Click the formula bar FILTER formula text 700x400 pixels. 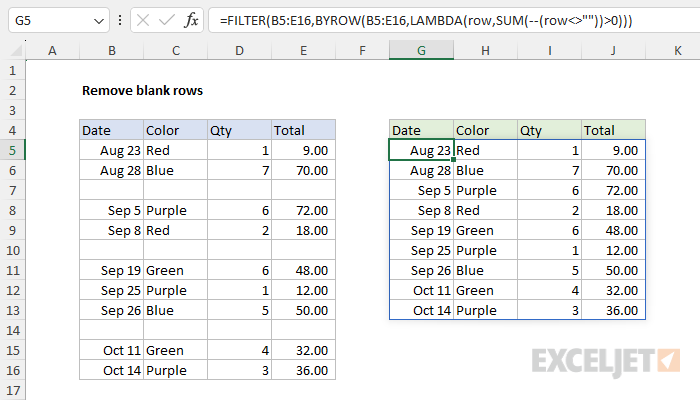(x=426, y=21)
